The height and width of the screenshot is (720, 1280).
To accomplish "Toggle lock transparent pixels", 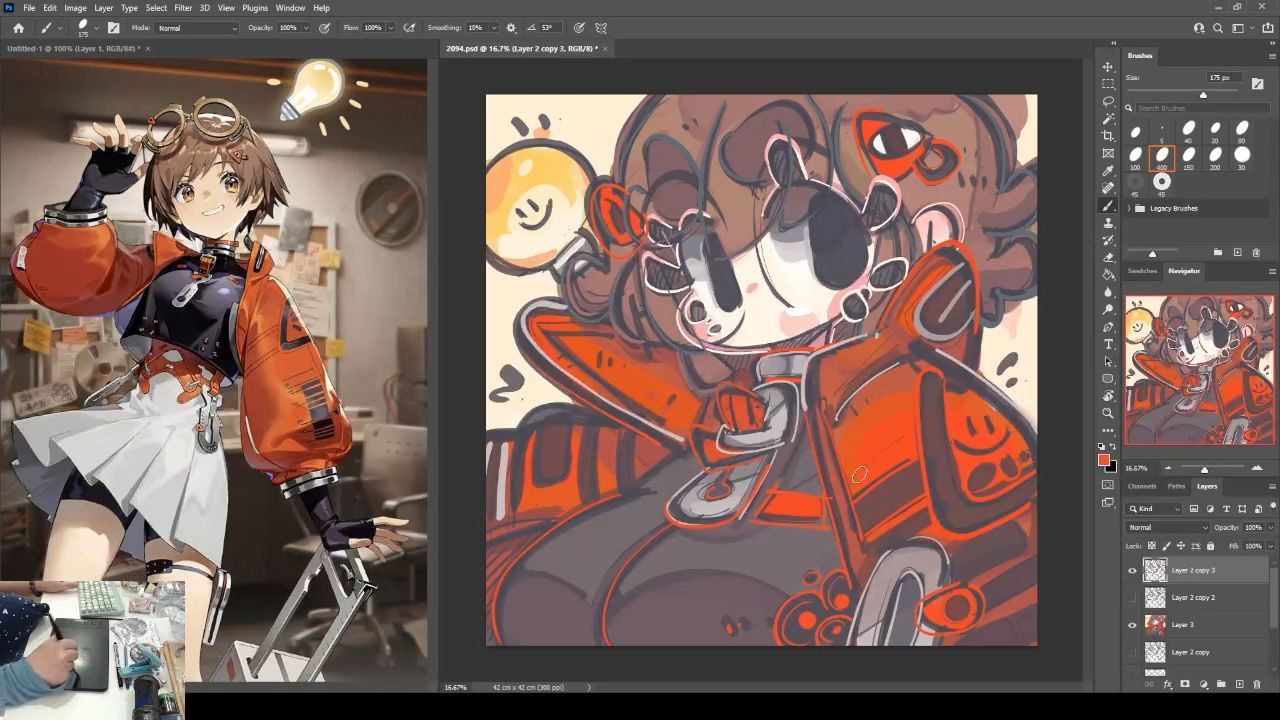I will point(1151,546).
